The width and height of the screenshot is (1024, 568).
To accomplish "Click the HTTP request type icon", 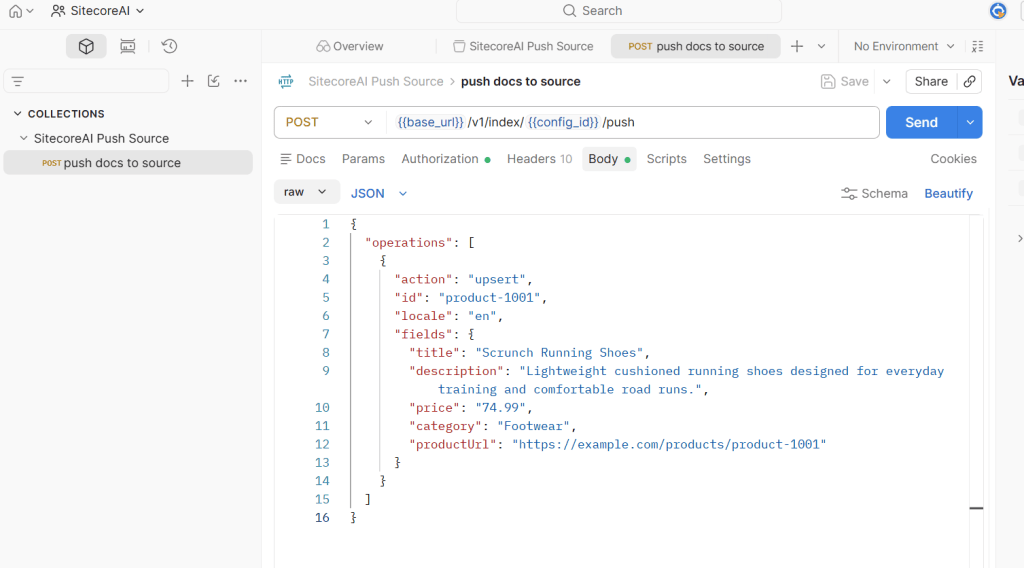I will (x=286, y=82).
